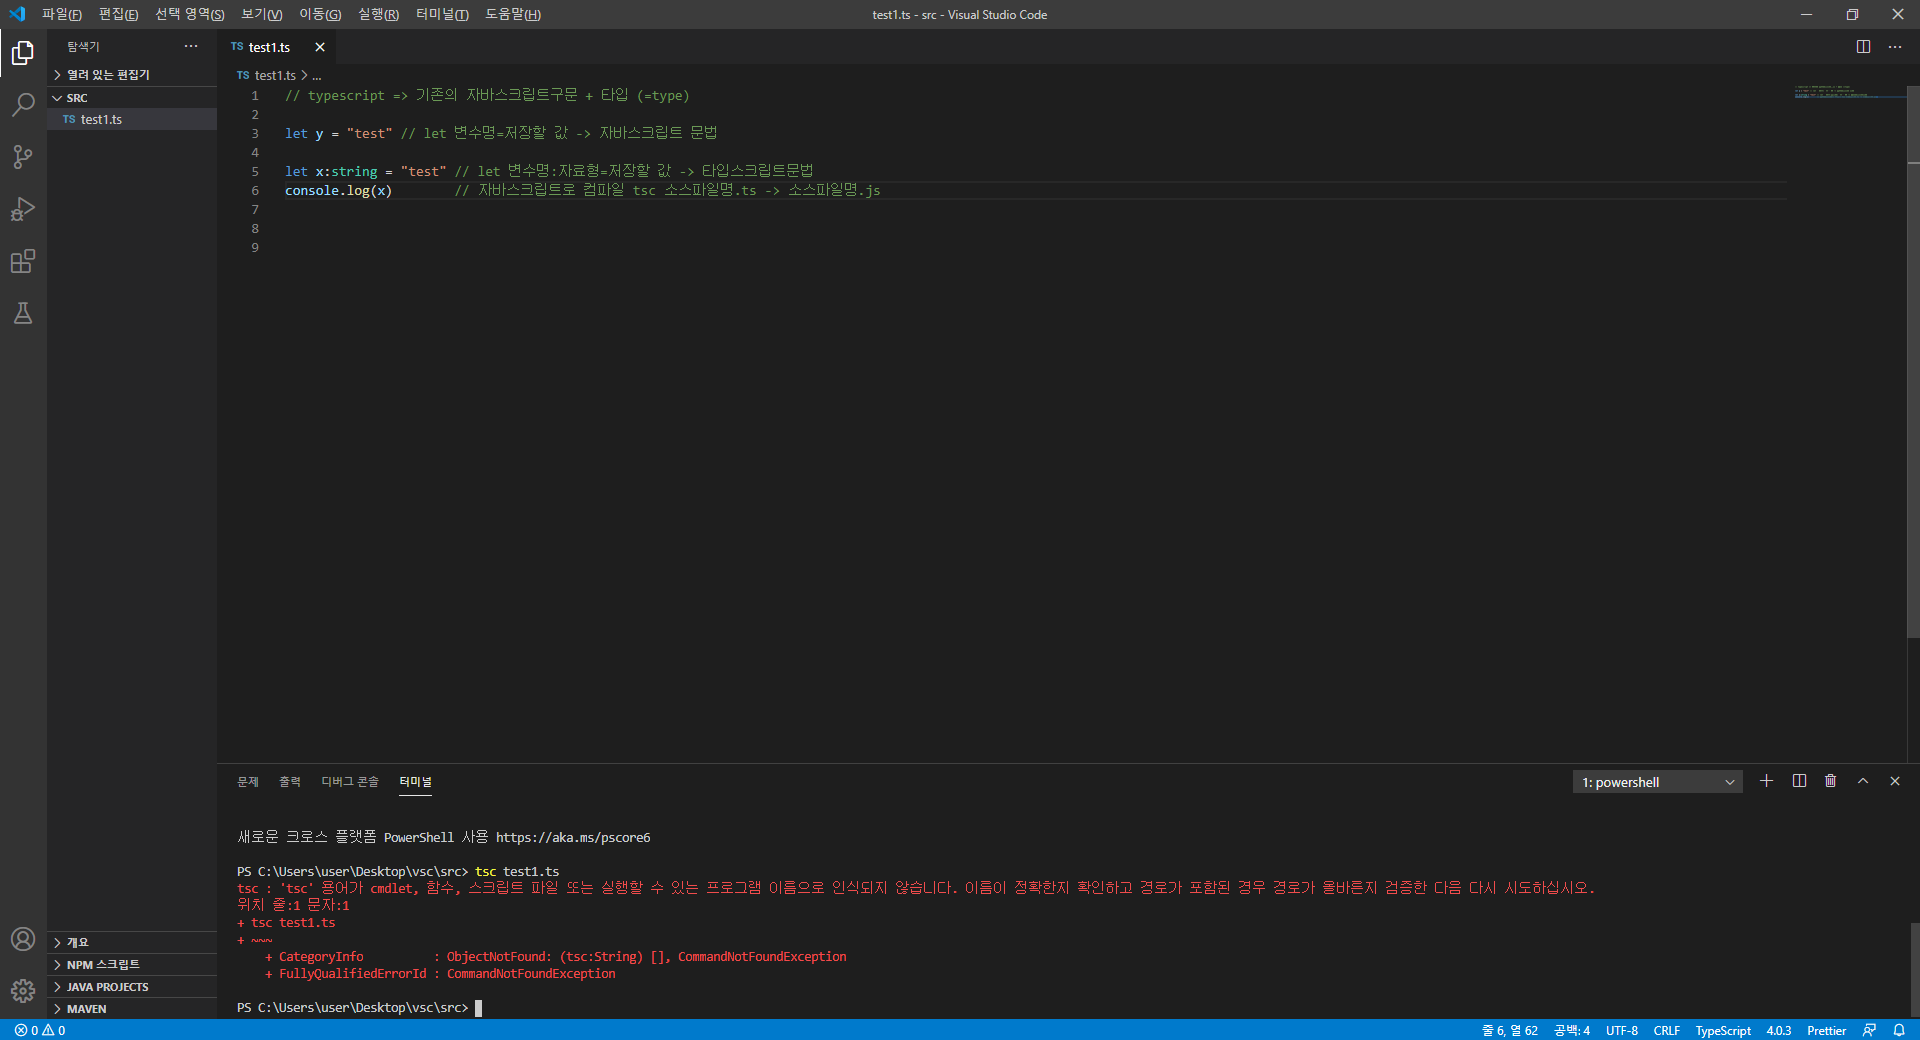Open the Source Control view
Image resolution: width=1920 pixels, height=1040 pixels.
tap(23, 157)
